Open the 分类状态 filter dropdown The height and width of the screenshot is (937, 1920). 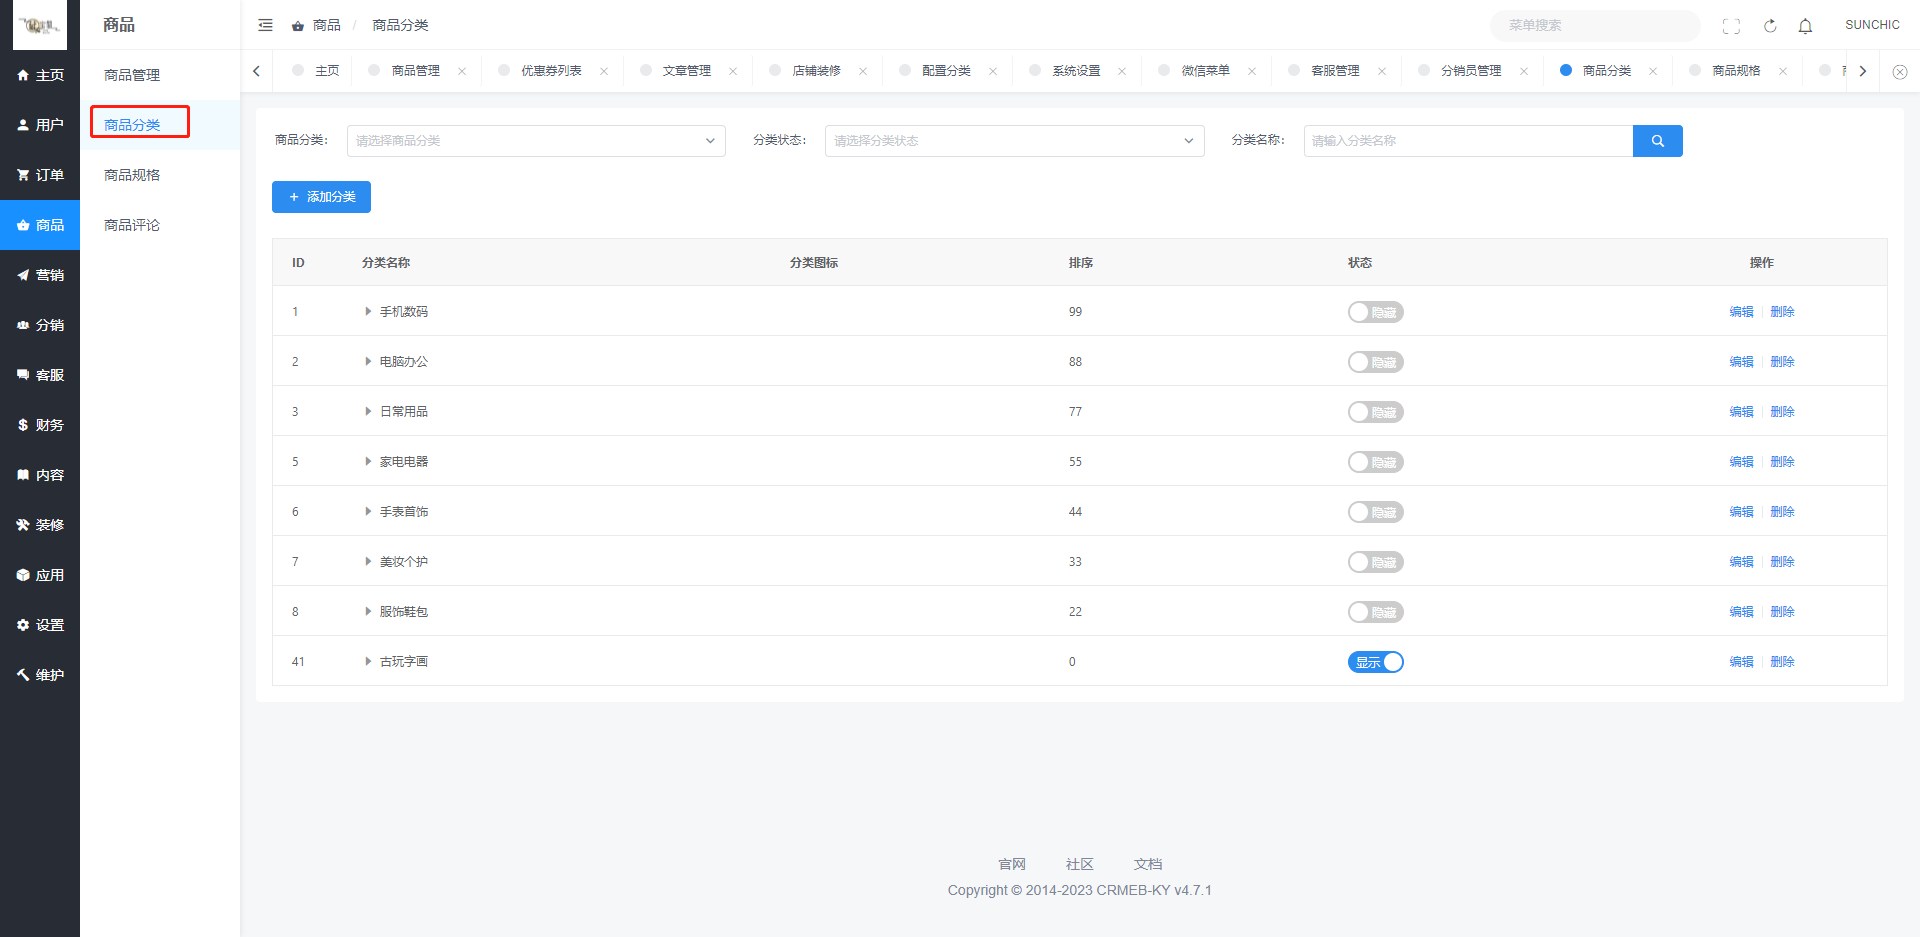1014,141
